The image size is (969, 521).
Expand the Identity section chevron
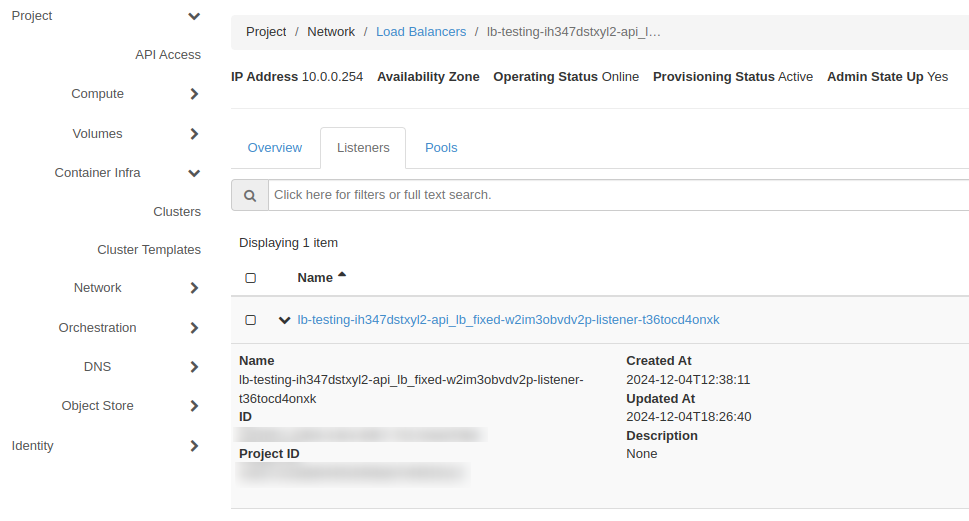click(194, 446)
